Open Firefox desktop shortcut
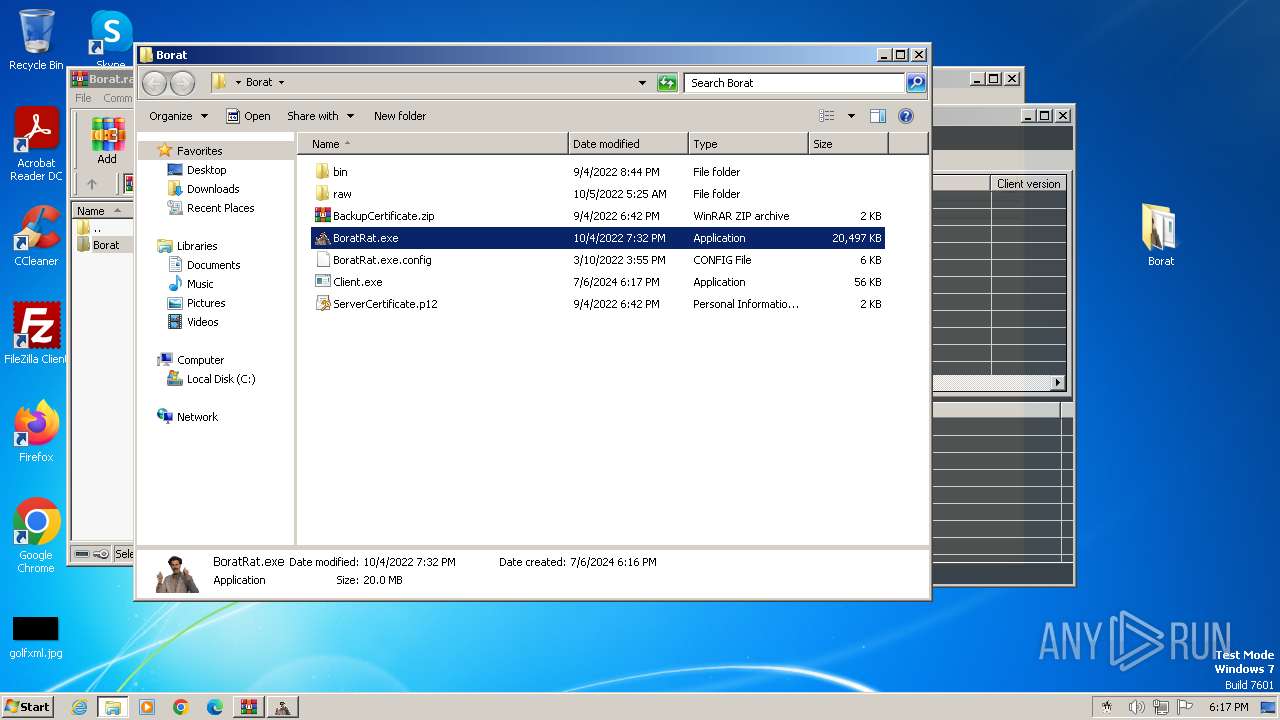This screenshot has height=720, width=1280. point(36,432)
